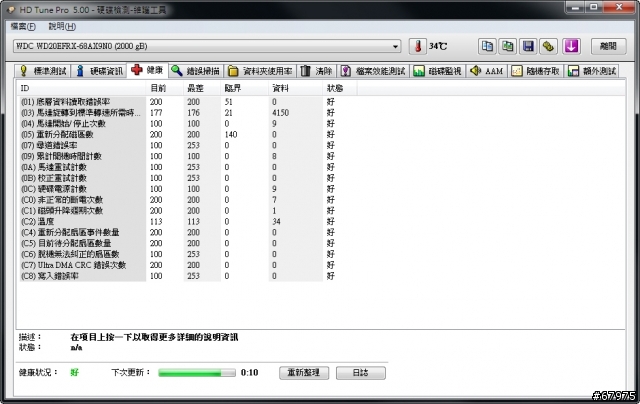
Task: Close the HD Tune Pro window
Action: click(x=619, y=7)
